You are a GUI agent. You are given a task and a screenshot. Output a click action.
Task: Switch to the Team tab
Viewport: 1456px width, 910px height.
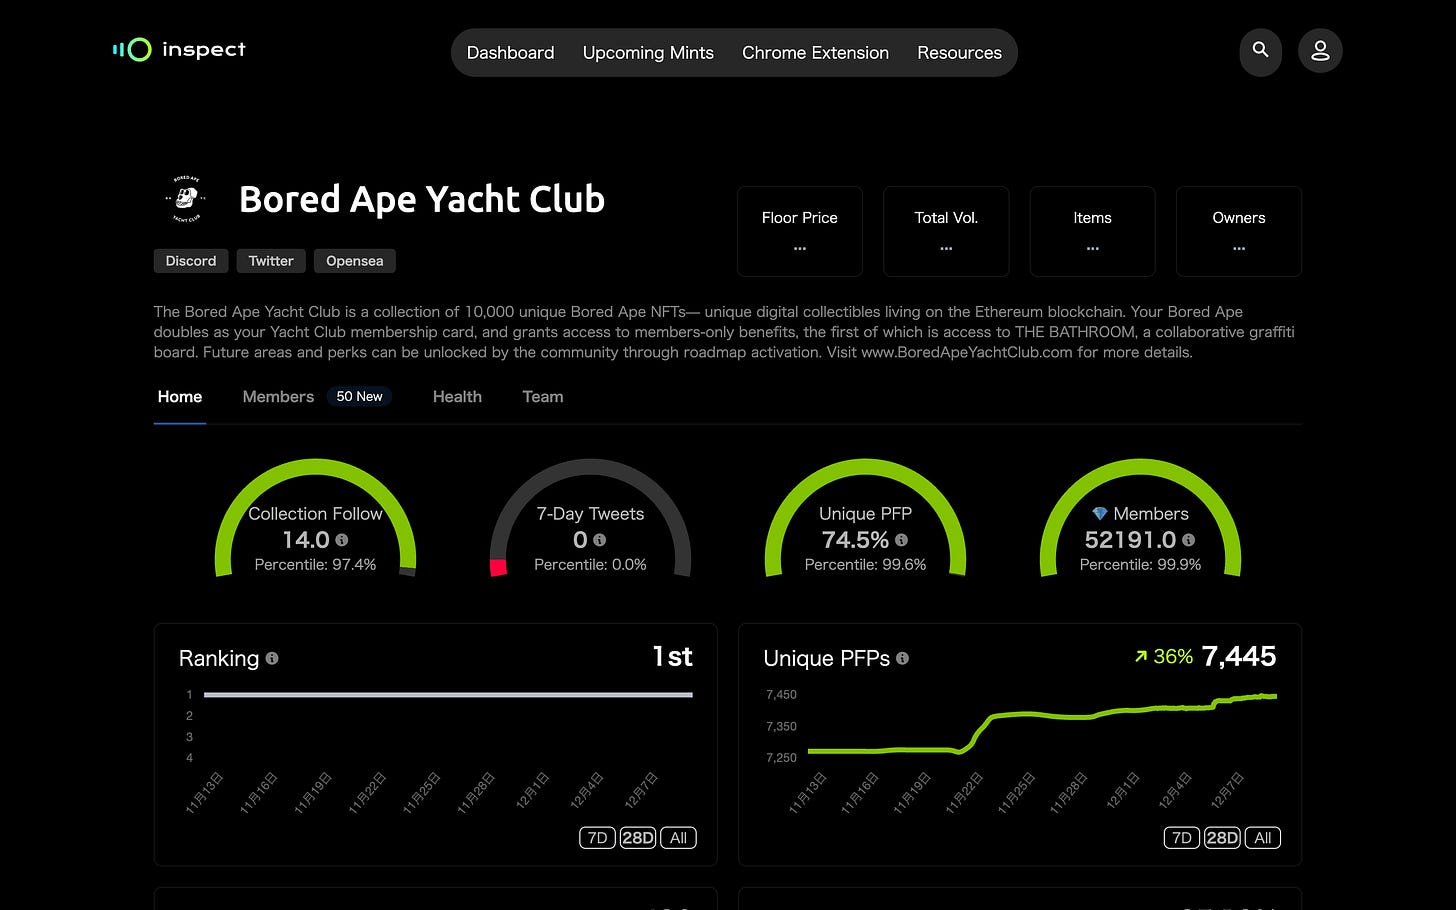click(543, 397)
